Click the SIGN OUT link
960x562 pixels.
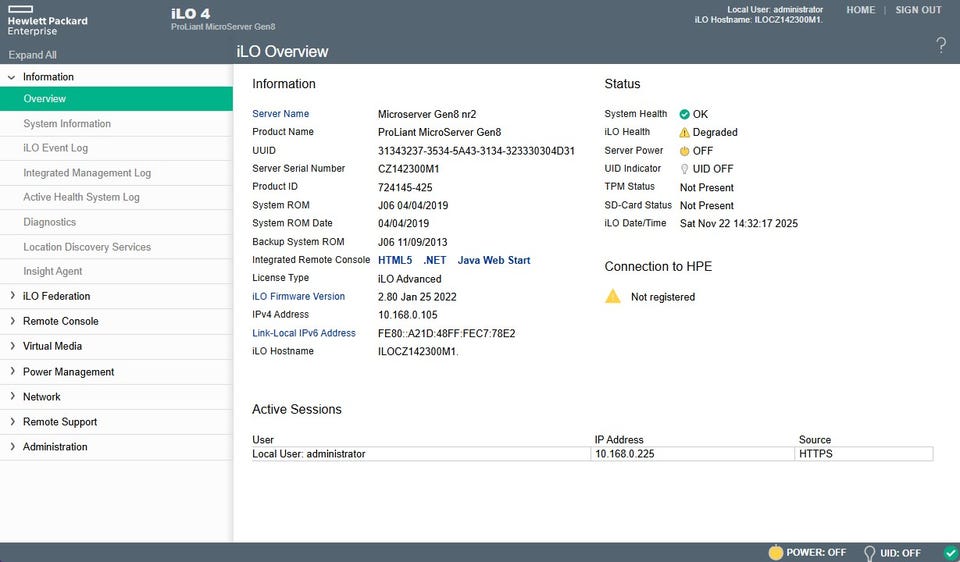pyautogui.click(x=918, y=10)
